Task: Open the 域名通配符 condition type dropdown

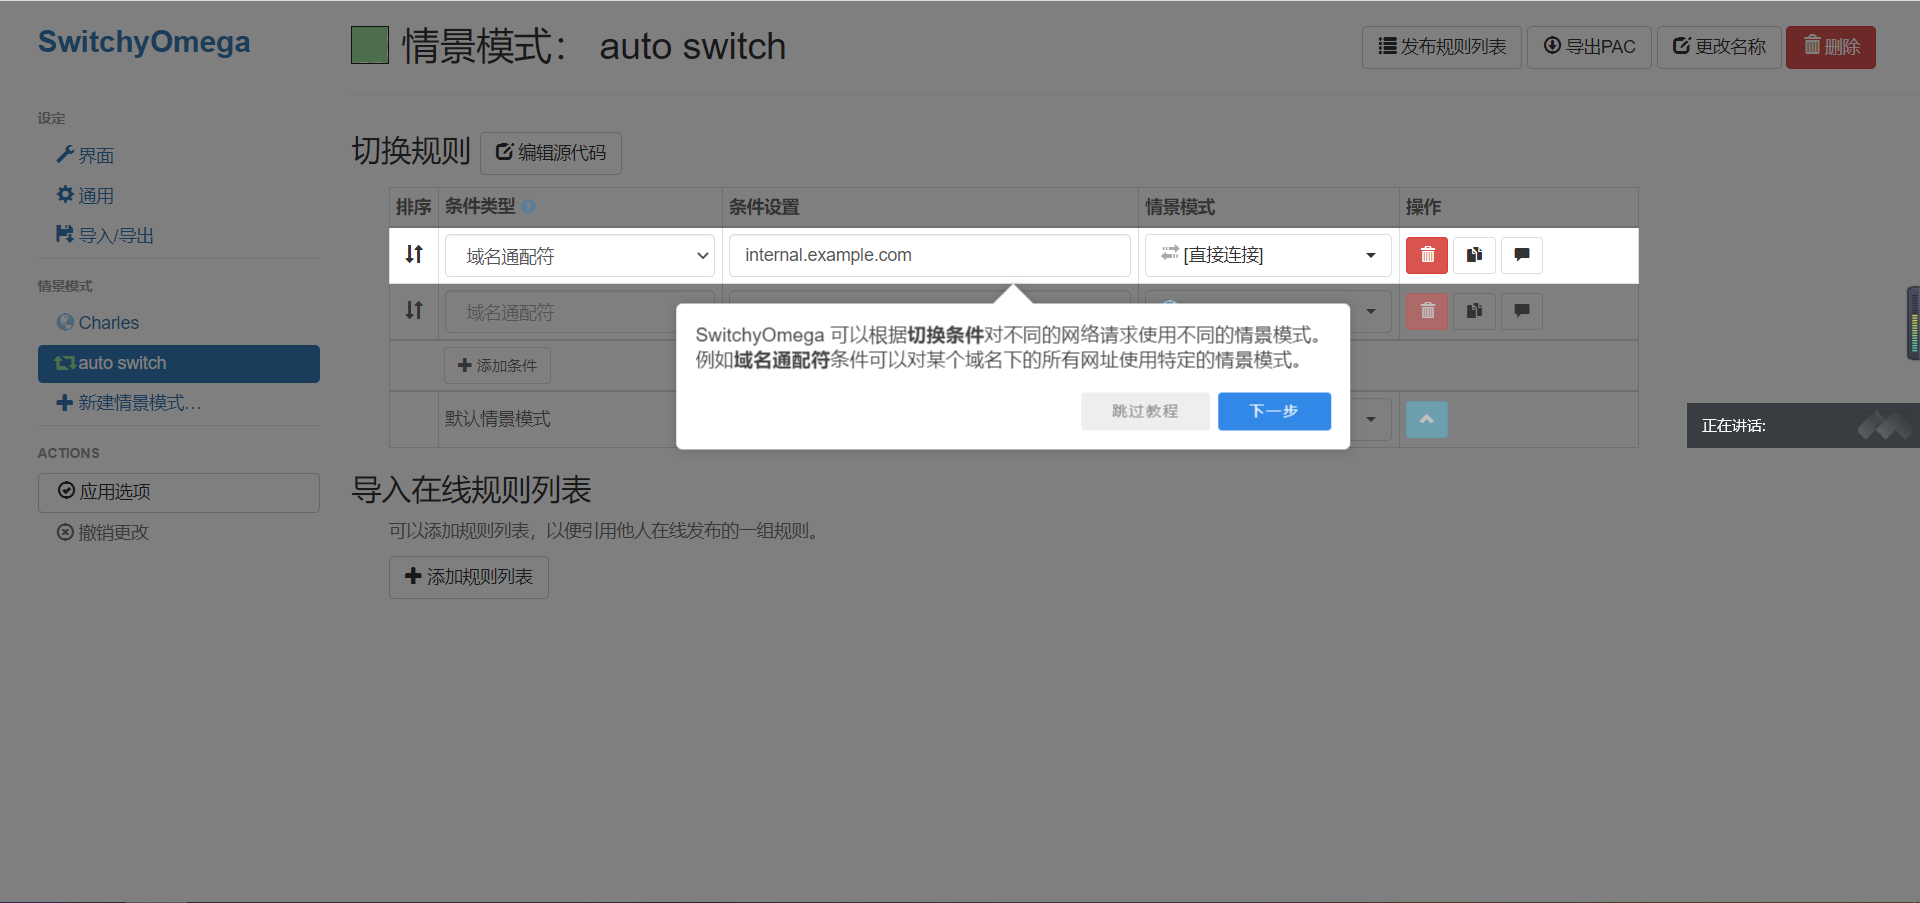Action: (580, 256)
